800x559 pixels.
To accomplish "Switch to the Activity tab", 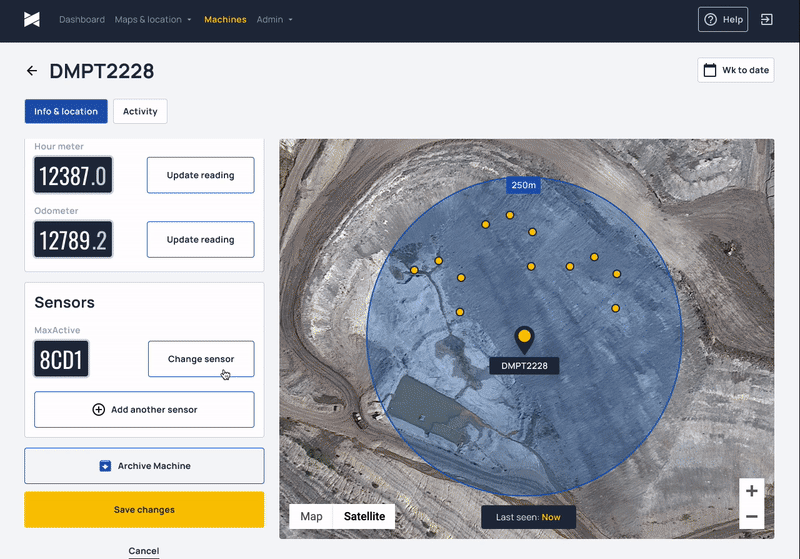I will coord(140,111).
